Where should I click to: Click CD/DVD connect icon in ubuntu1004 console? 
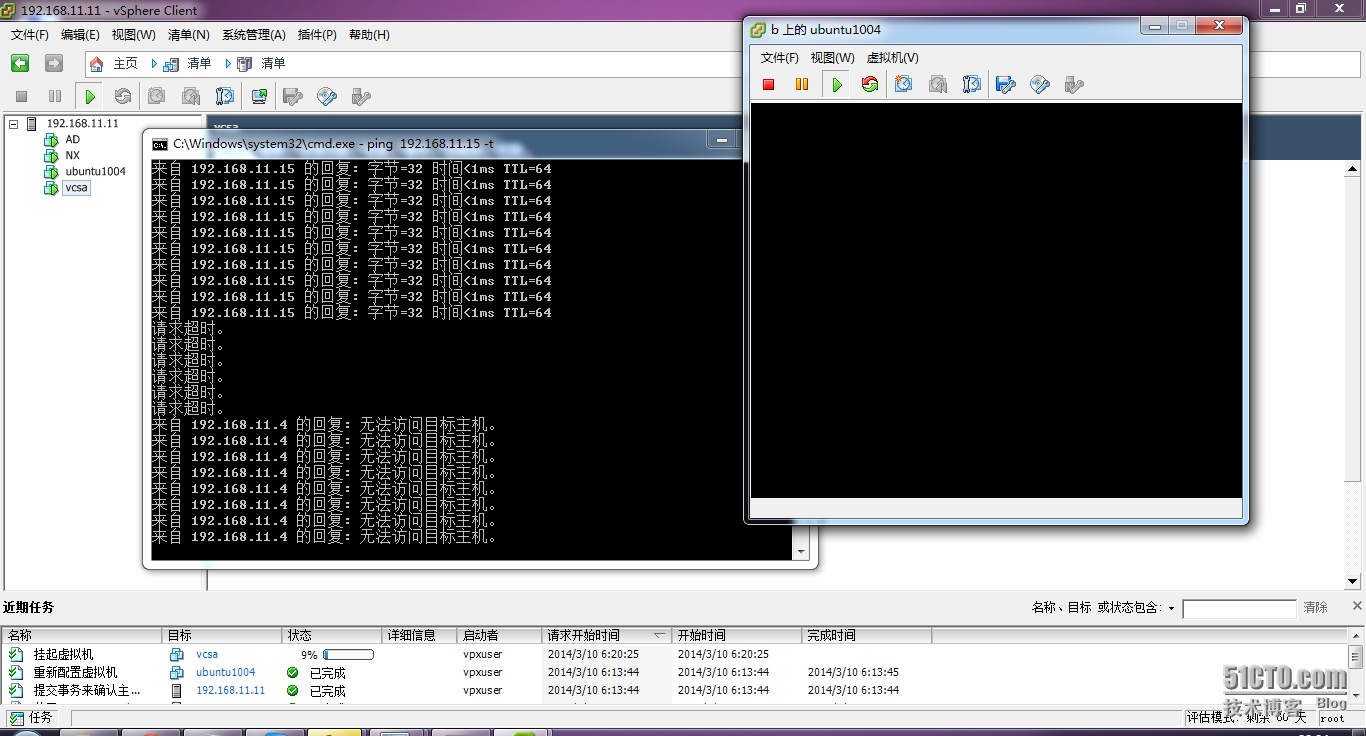tap(1040, 84)
